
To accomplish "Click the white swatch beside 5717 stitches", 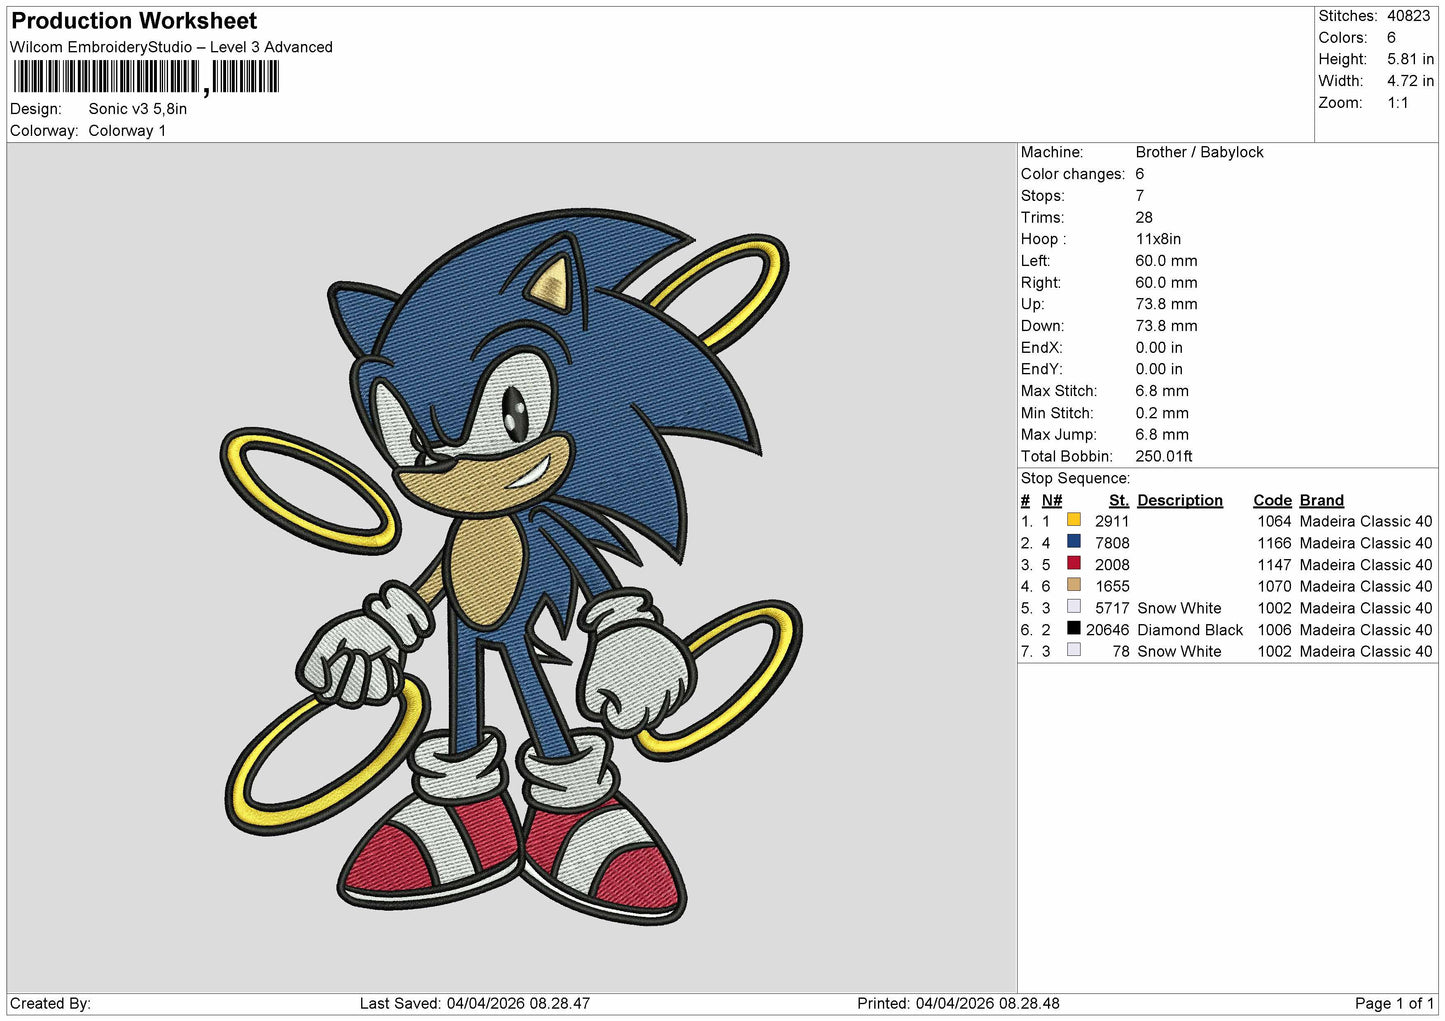I will 1073,606.
